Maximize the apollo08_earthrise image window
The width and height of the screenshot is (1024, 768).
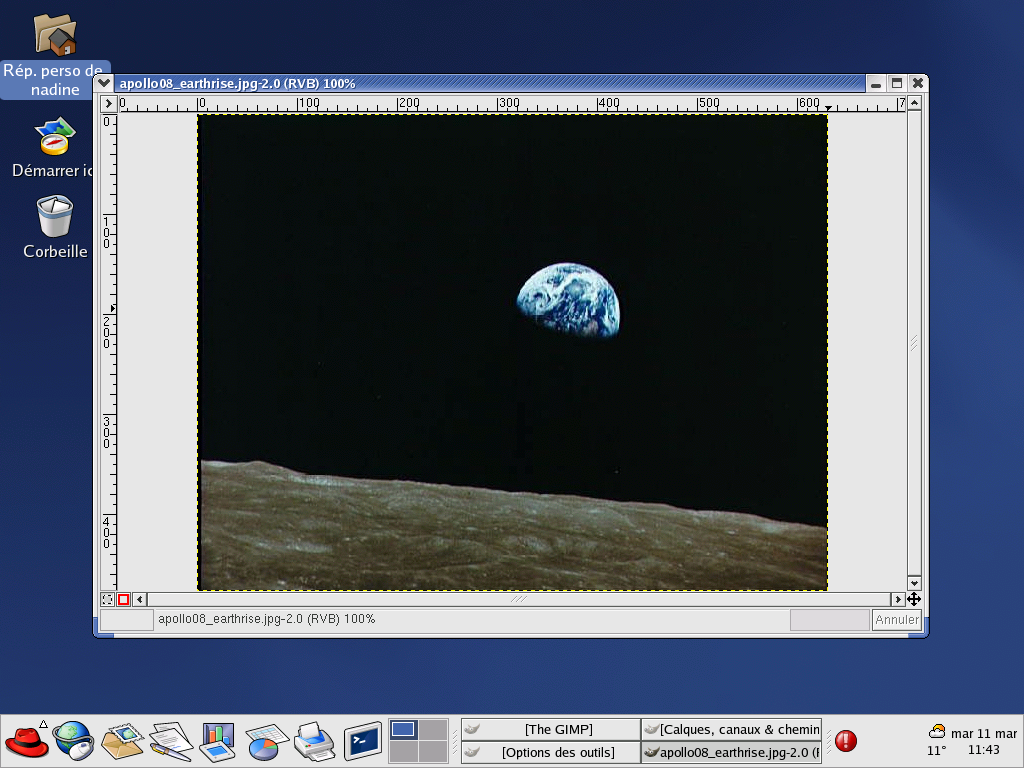tap(897, 84)
